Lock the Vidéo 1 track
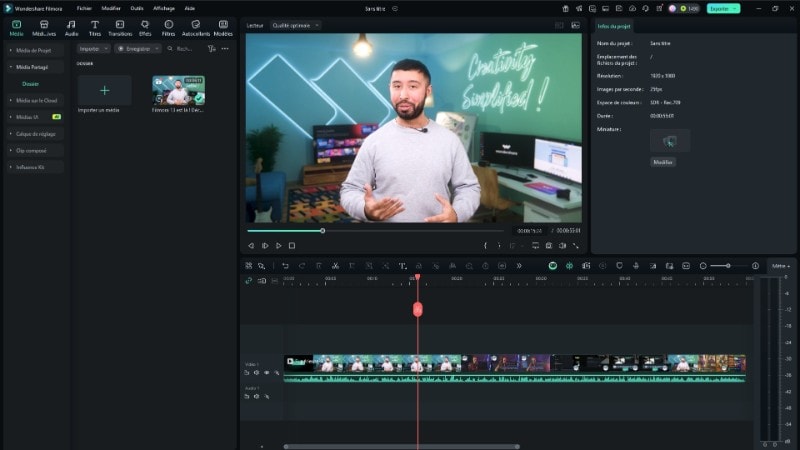 247,373
